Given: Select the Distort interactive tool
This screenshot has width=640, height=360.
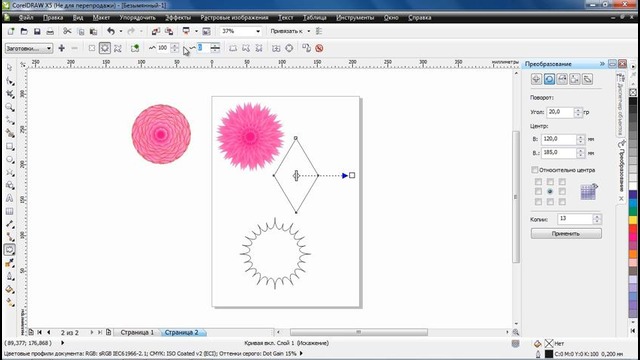Looking at the screenshot, I should coord(10,250).
